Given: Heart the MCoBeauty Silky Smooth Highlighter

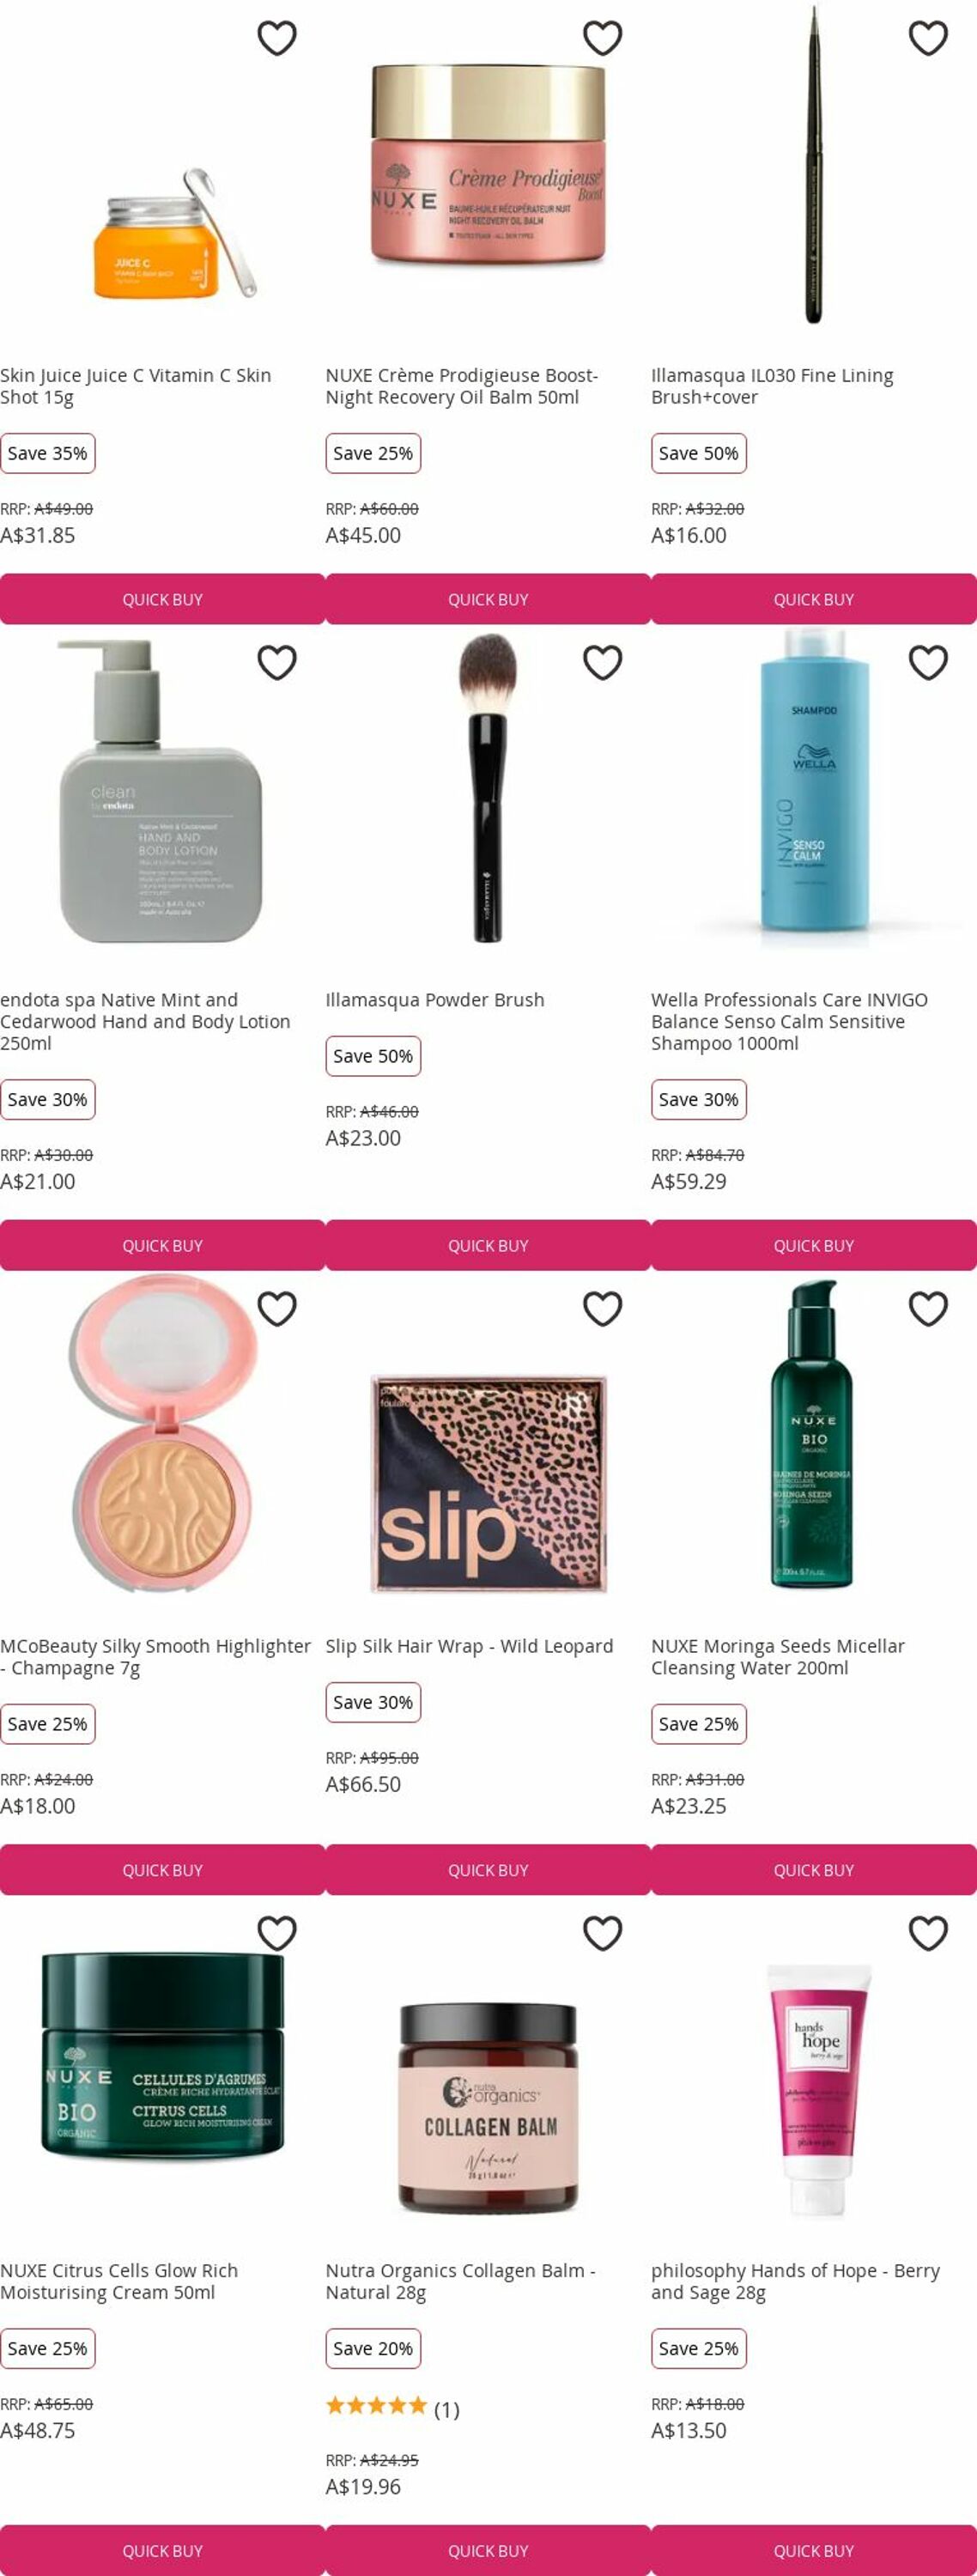Looking at the screenshot, I should click(277, 1308).
